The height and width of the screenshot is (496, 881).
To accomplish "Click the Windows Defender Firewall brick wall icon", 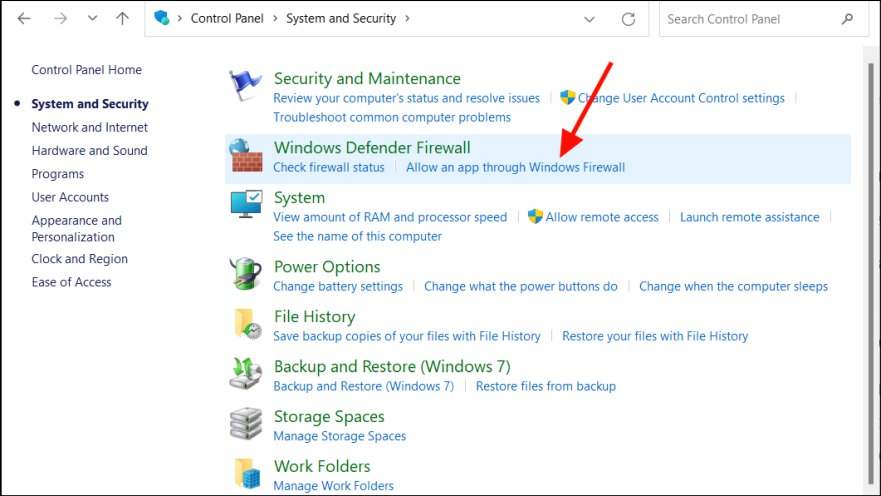I will tap(245, 156).
